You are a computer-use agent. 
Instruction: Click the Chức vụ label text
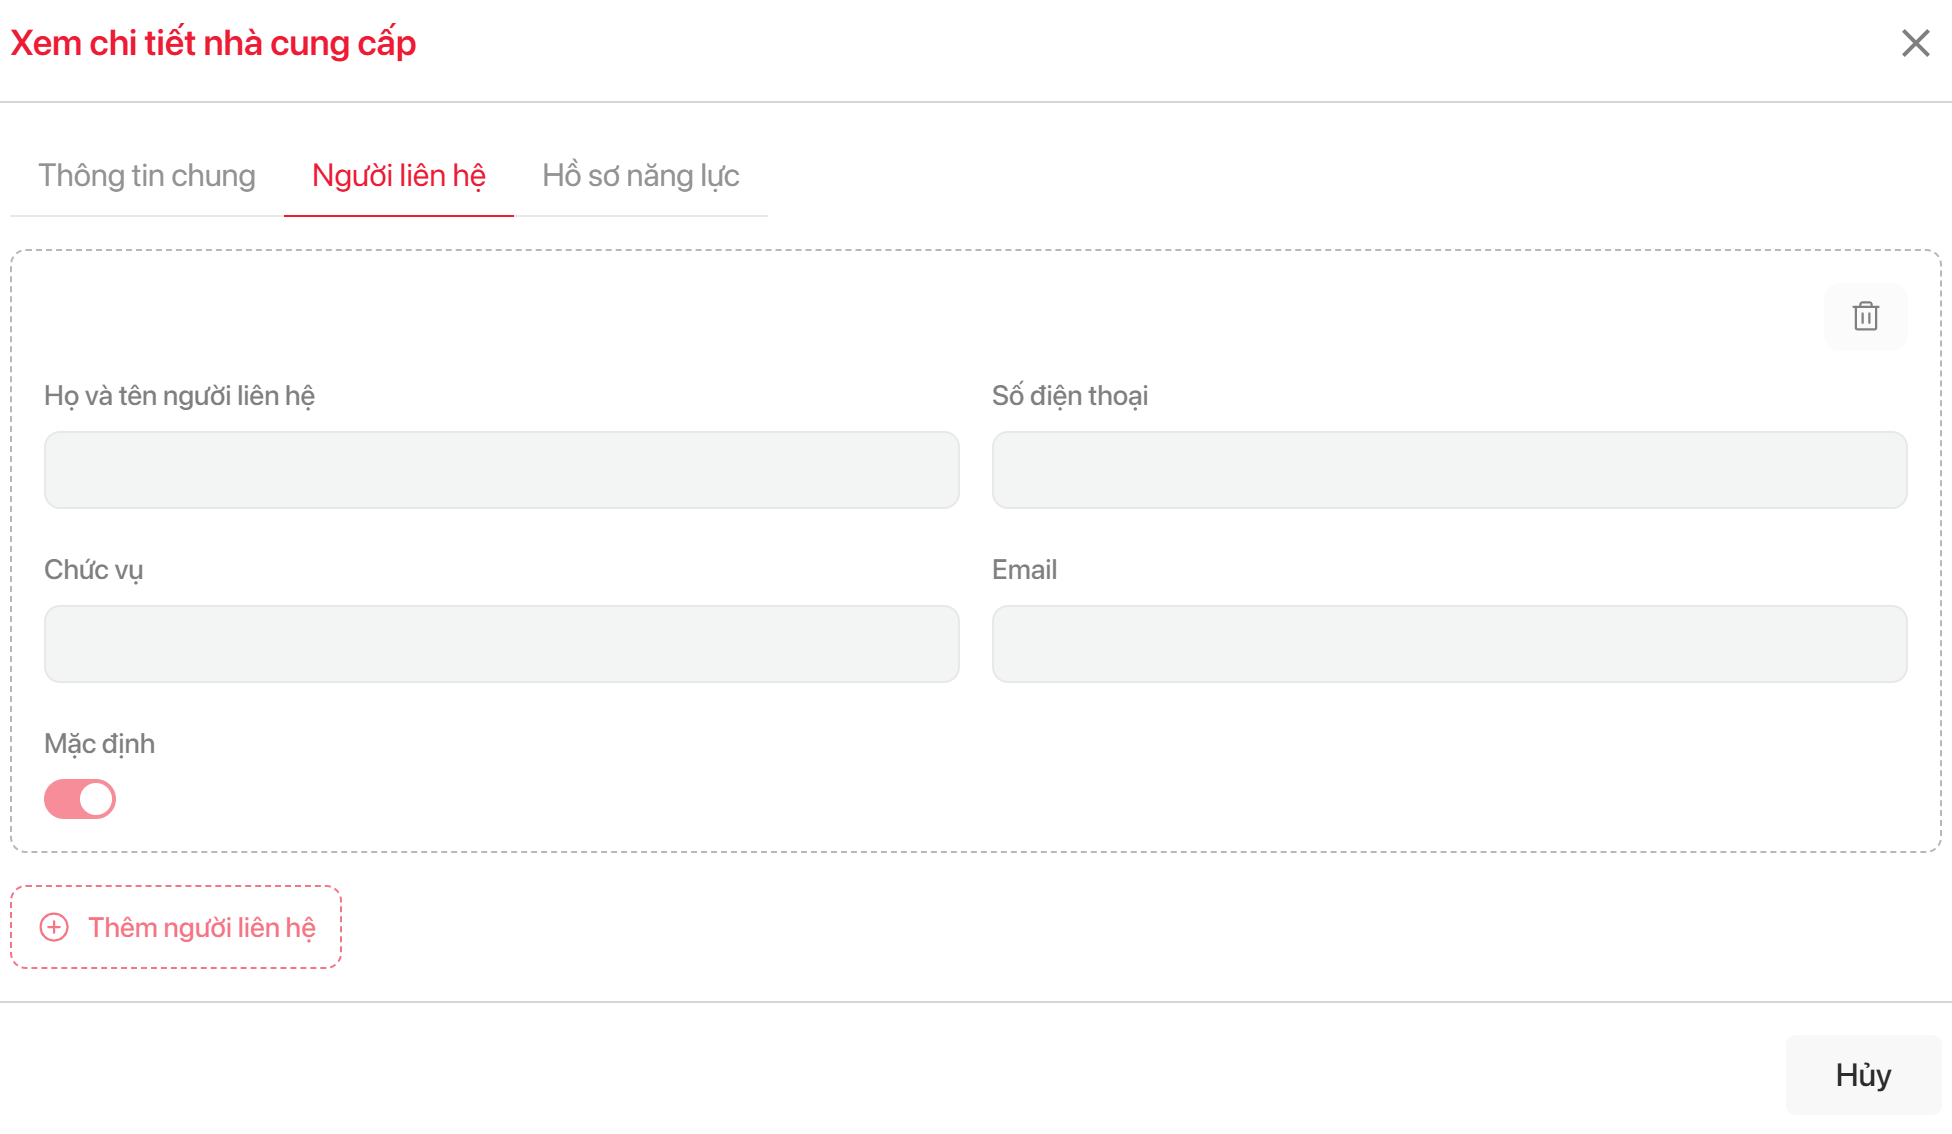pos(93,570)
